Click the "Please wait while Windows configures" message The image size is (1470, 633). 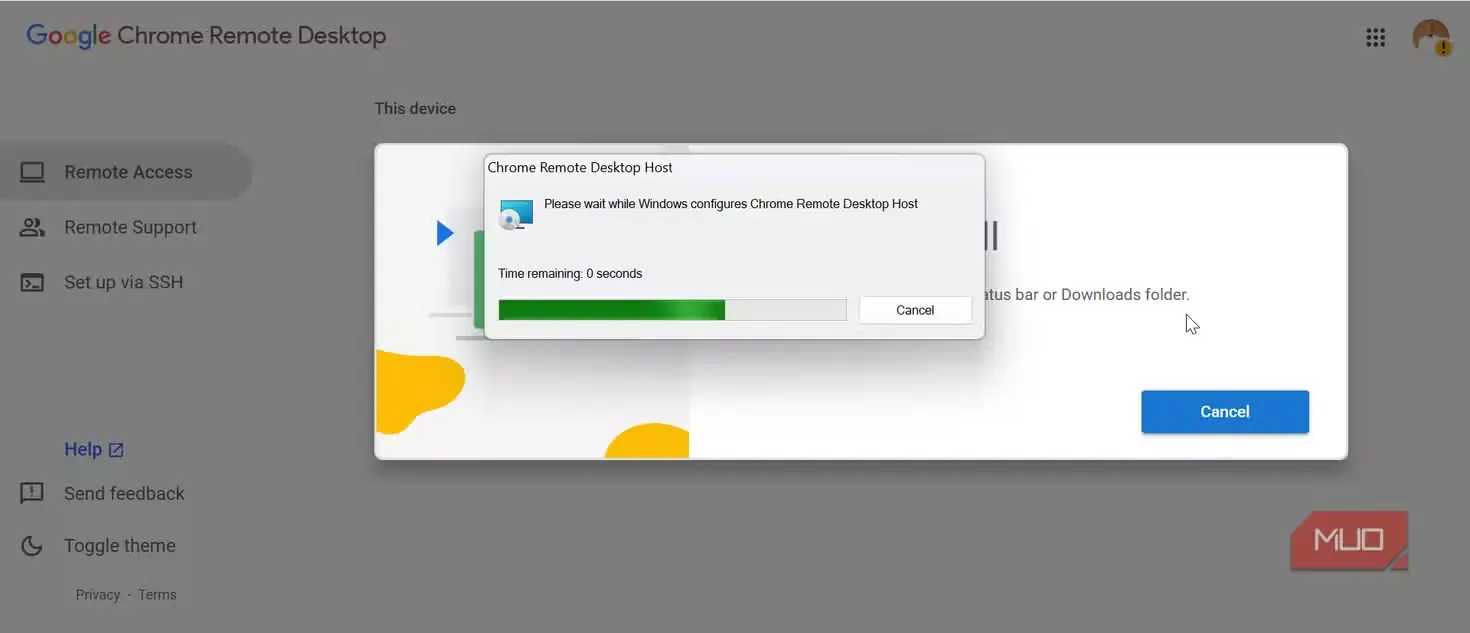pyautogui.click(x=731, y=204)
